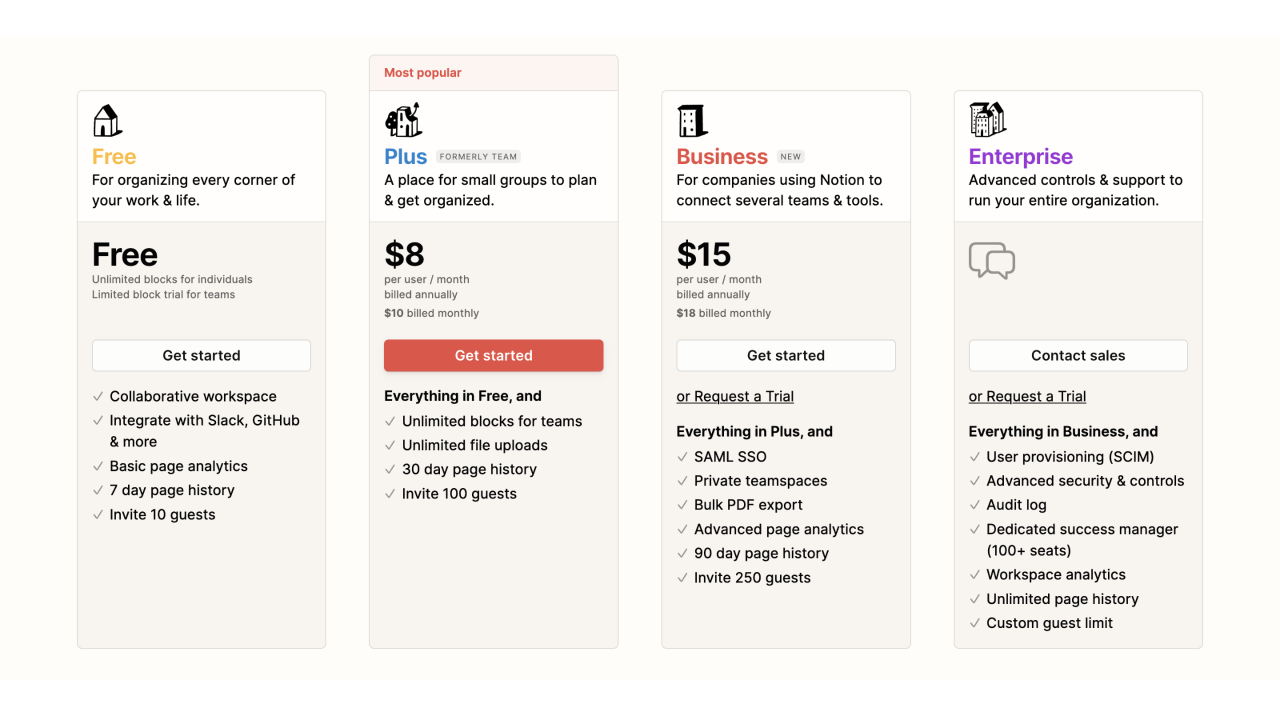Click the Plus plan building icon
Viewport: 1280px width, 720px height.
(403, 120)
